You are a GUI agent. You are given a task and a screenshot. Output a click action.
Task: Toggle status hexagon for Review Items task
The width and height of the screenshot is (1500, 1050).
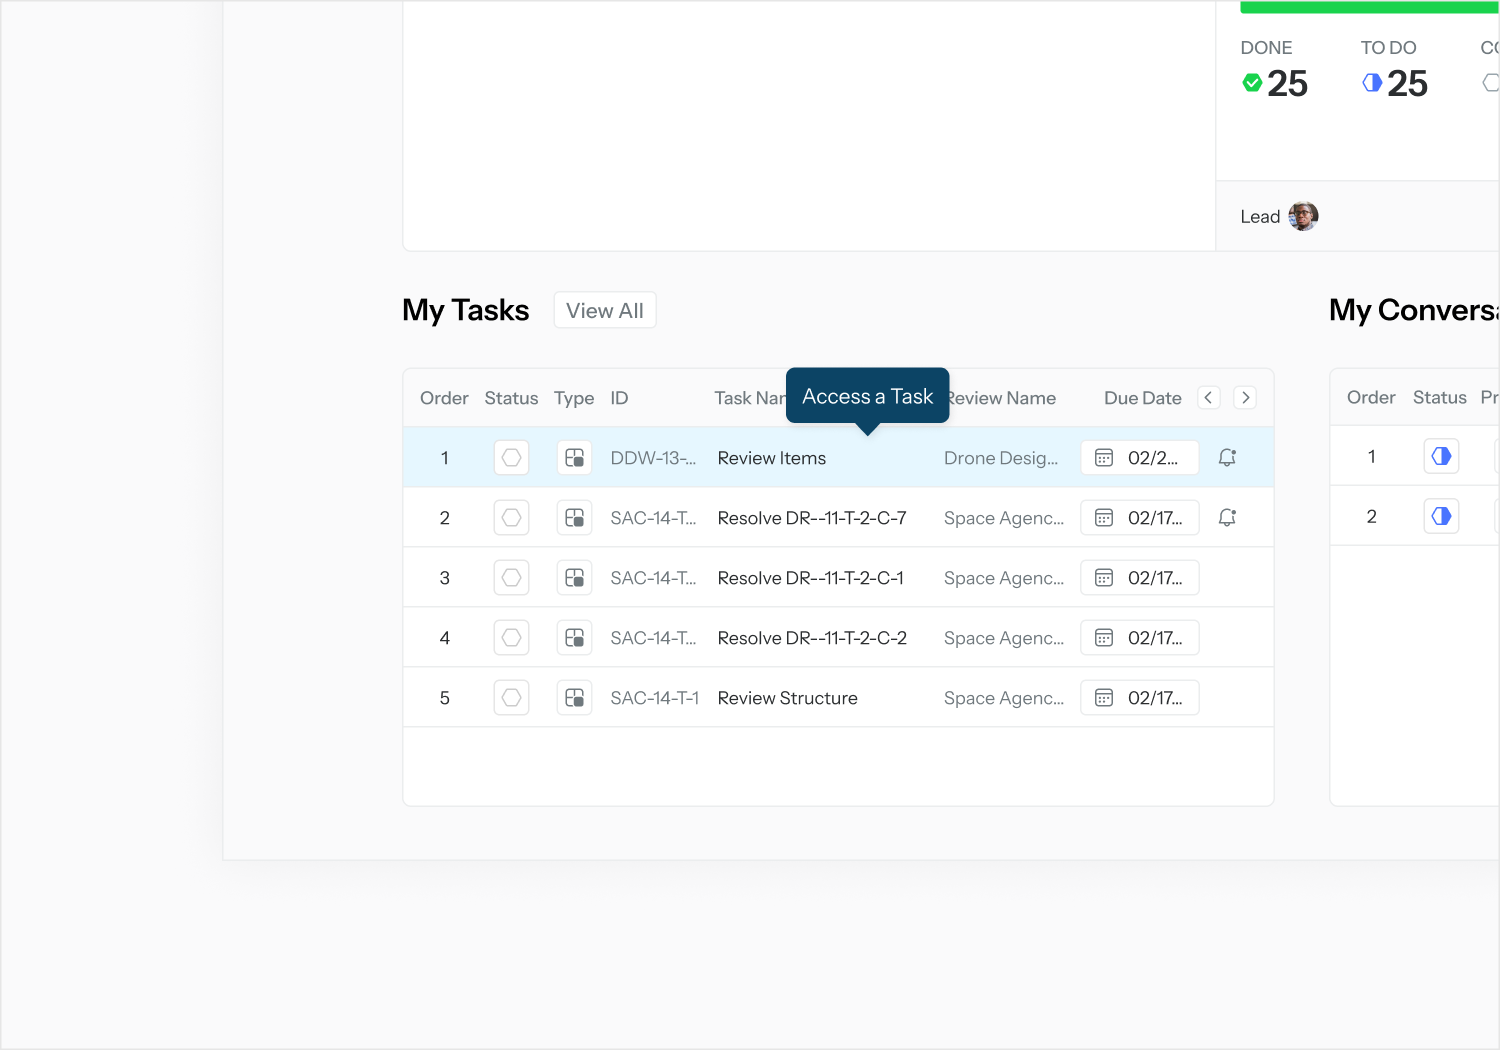[x=511, y=458]
